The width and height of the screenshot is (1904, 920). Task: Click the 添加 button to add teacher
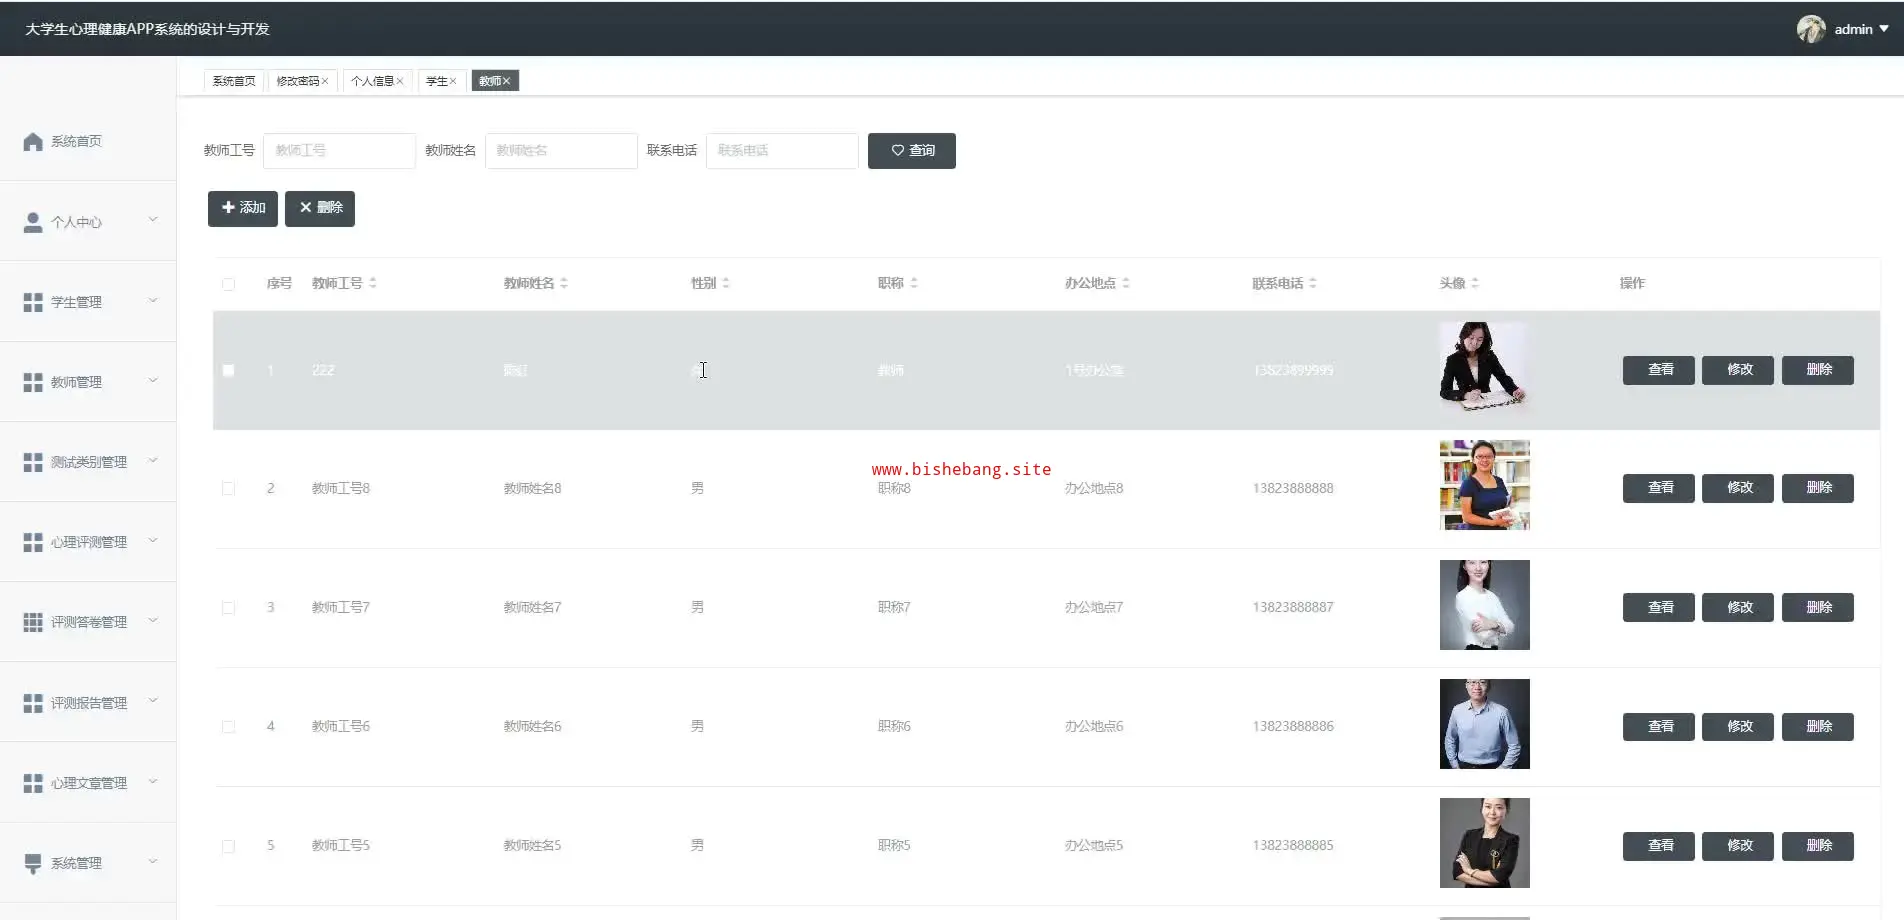pyautogui.click(x=243, y=208)
